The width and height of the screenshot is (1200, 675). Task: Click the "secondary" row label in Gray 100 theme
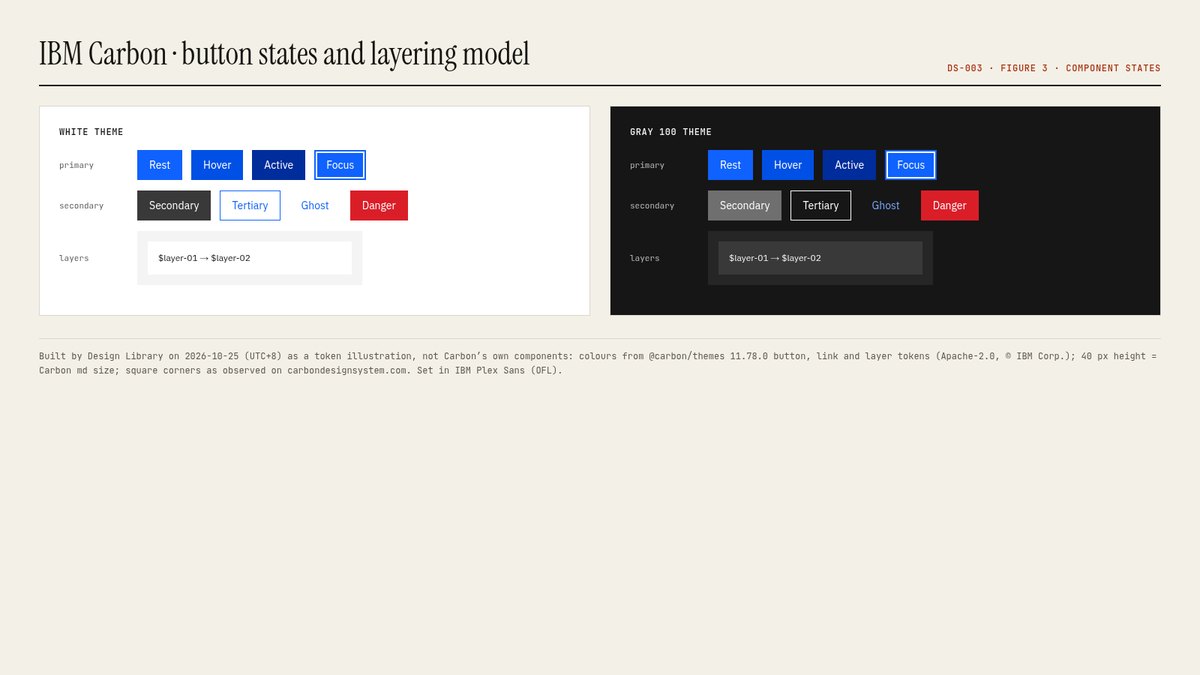pyautogui.click(x=652, y=206)
